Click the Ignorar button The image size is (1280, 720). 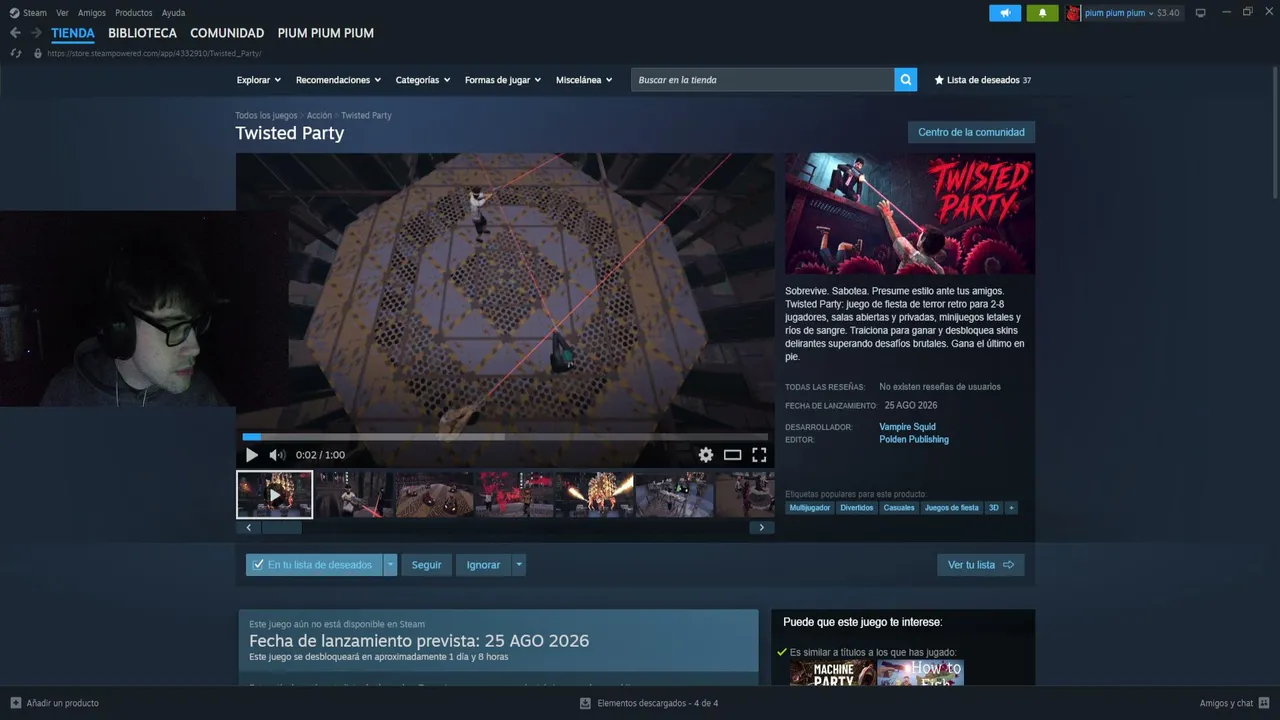point(483,565)
